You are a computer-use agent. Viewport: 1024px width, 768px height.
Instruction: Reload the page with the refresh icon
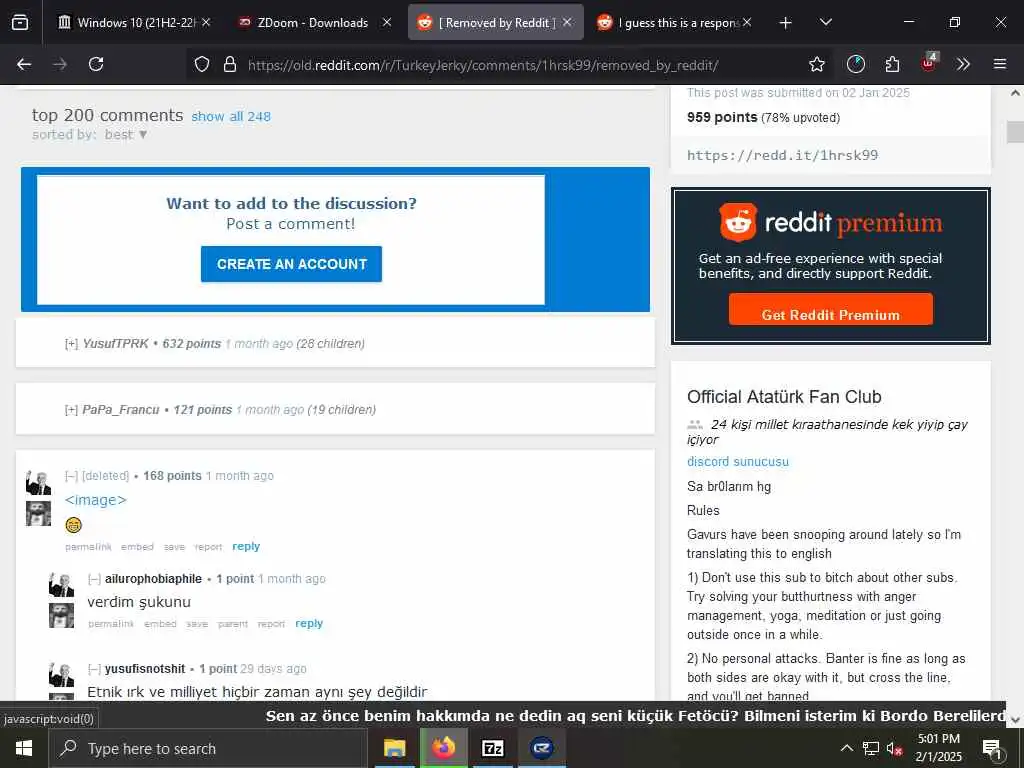pos(96,64)
